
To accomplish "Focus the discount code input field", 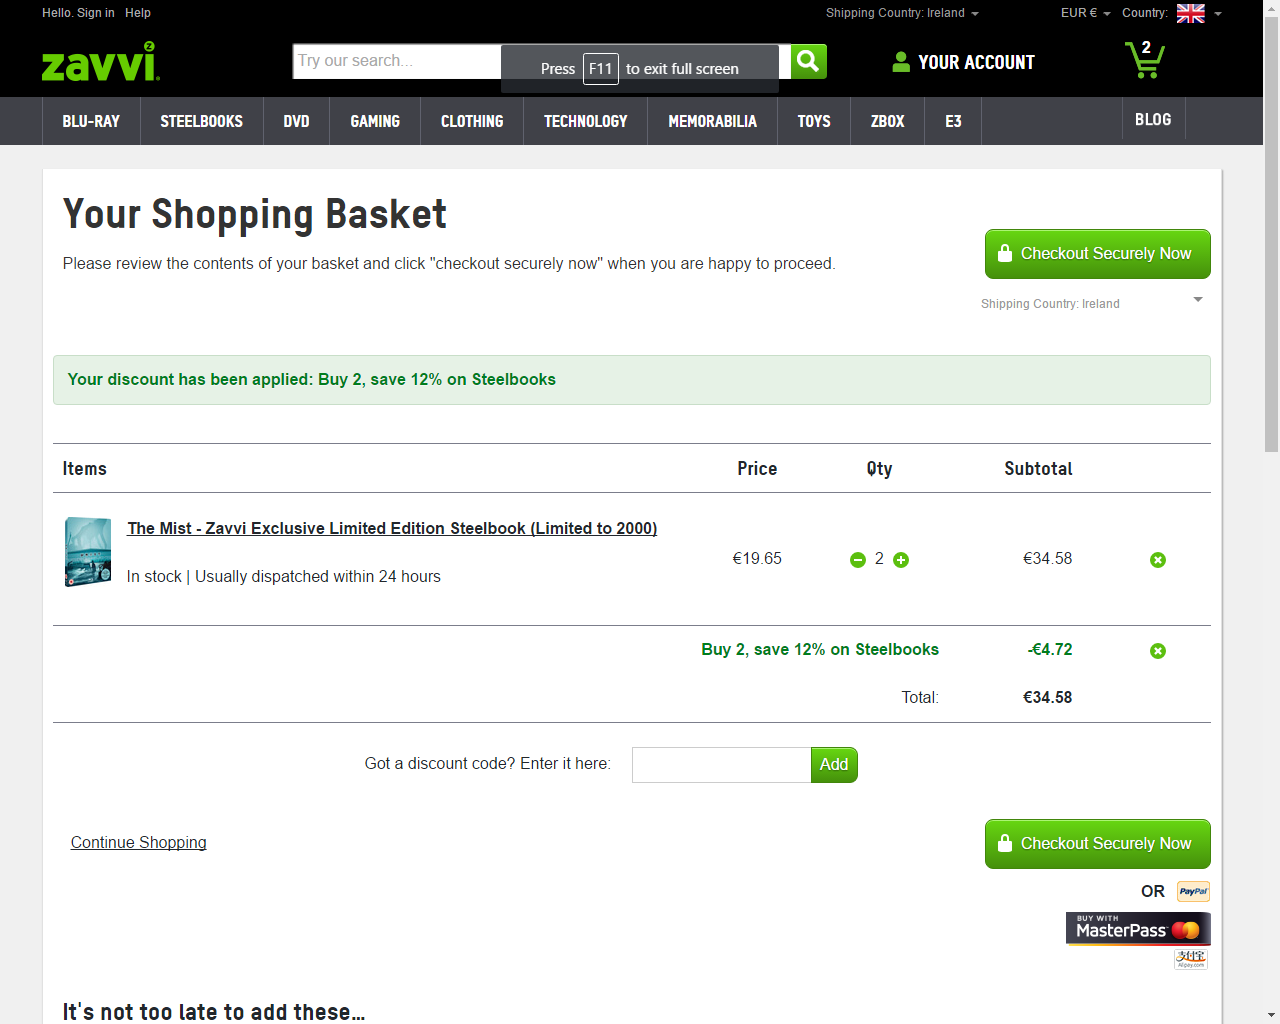I will pos(721,765).
